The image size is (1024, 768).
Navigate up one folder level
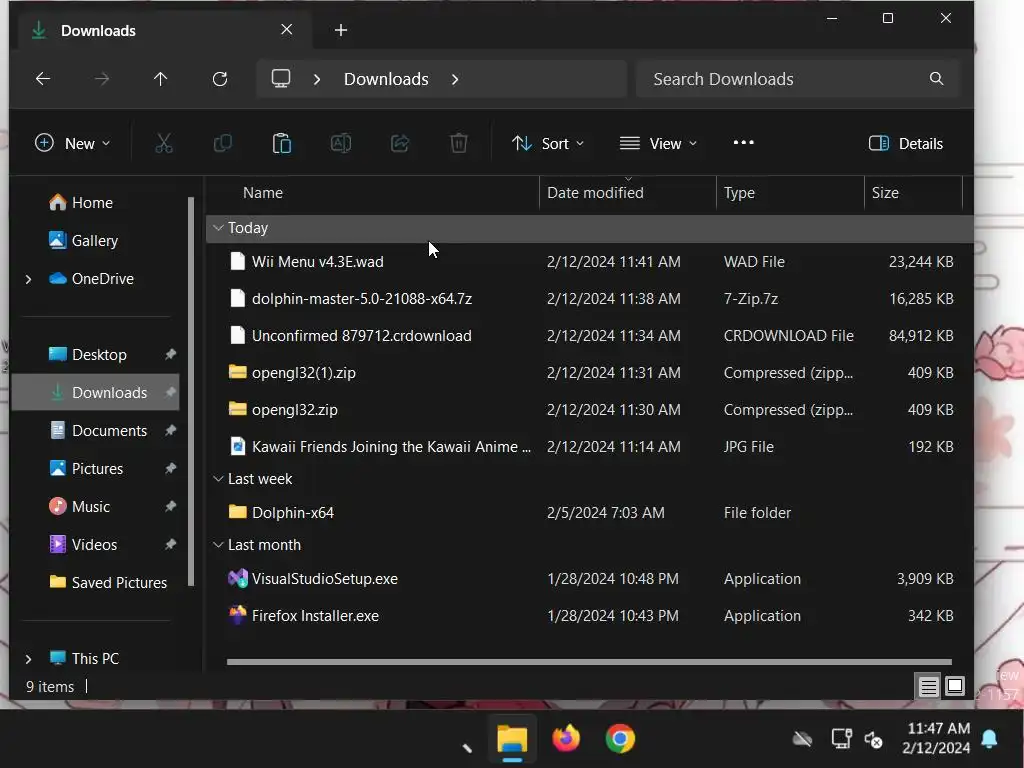tap(160, 79)
